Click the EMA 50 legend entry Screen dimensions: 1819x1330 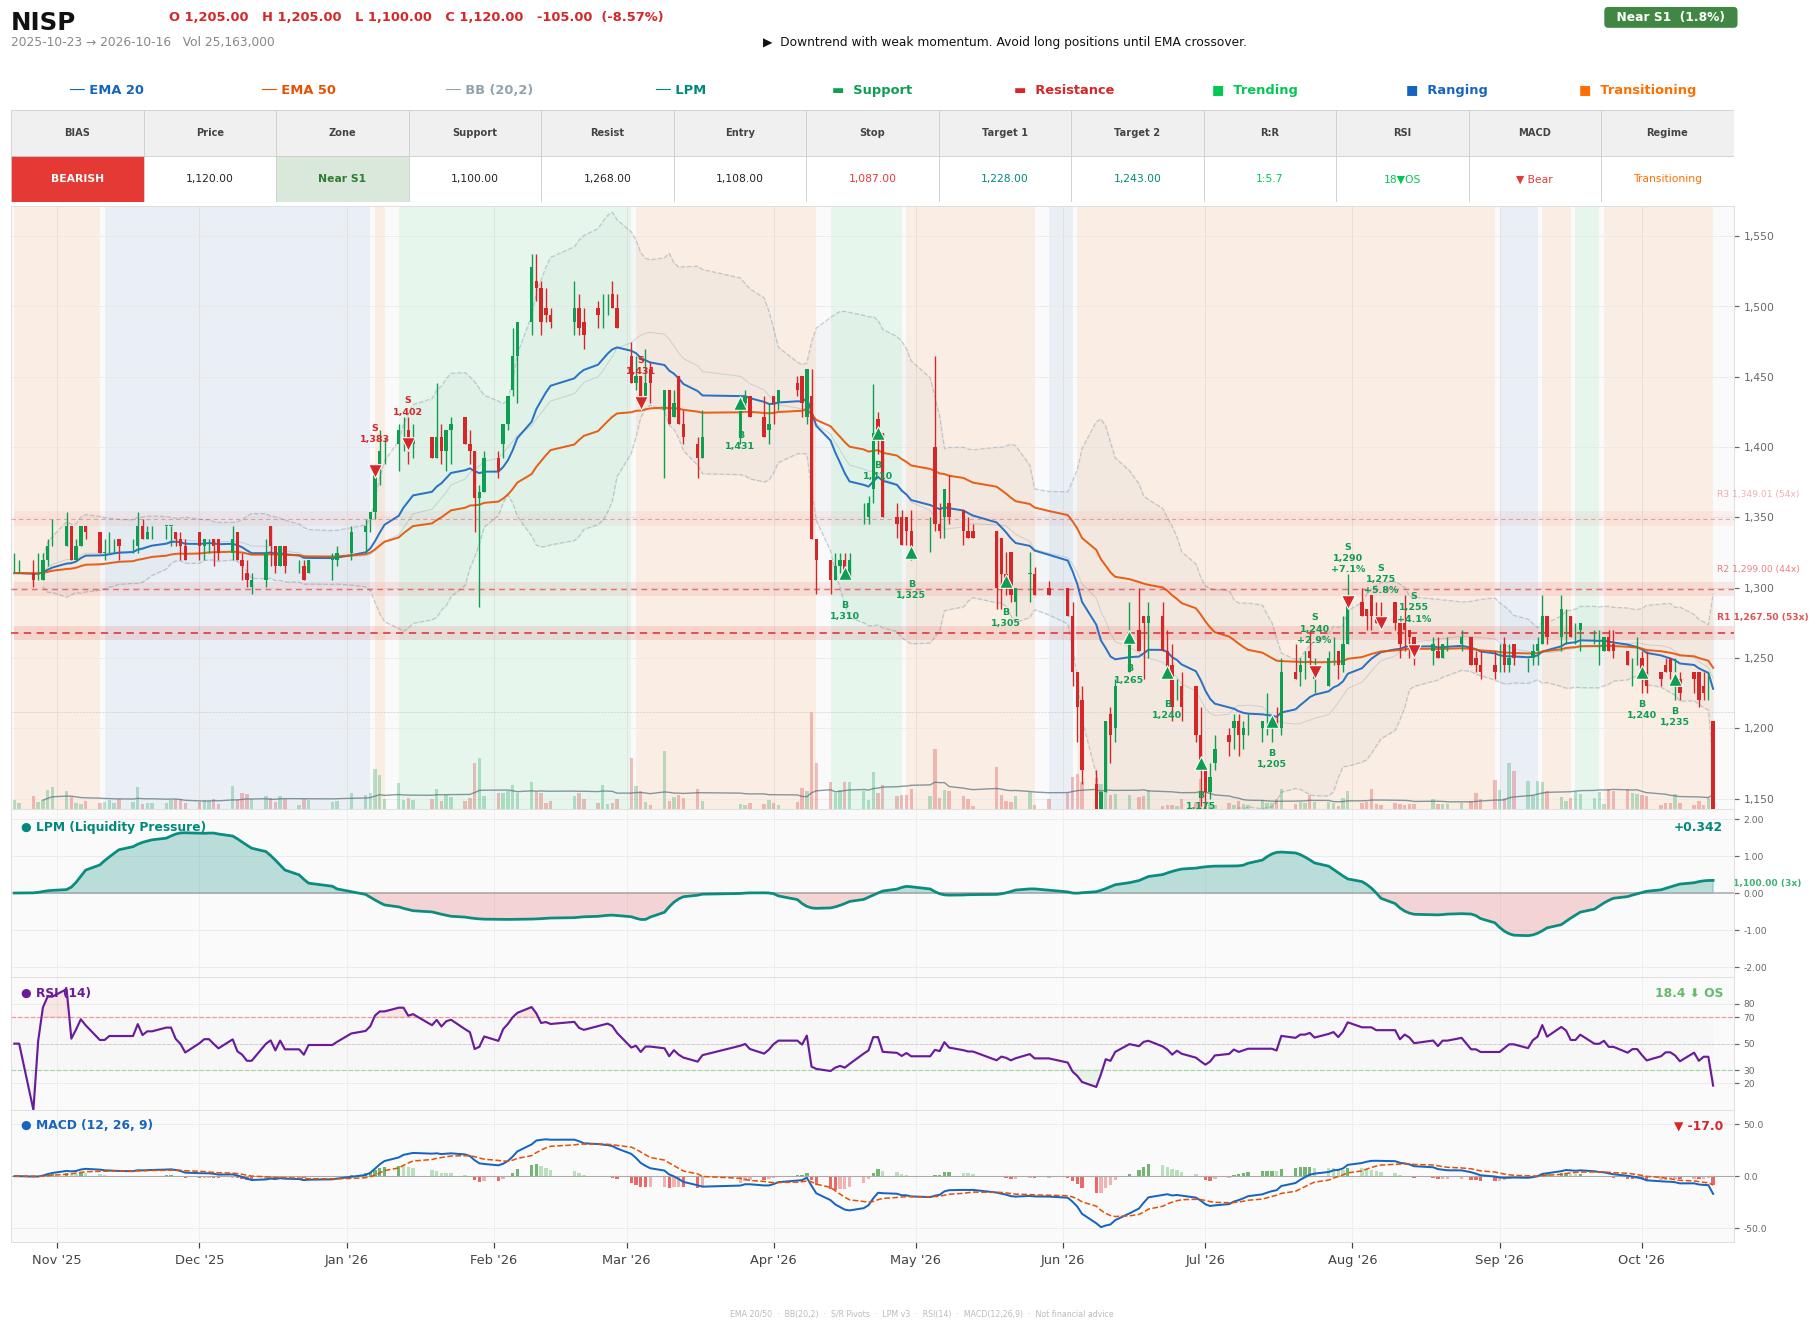(298, 90)
